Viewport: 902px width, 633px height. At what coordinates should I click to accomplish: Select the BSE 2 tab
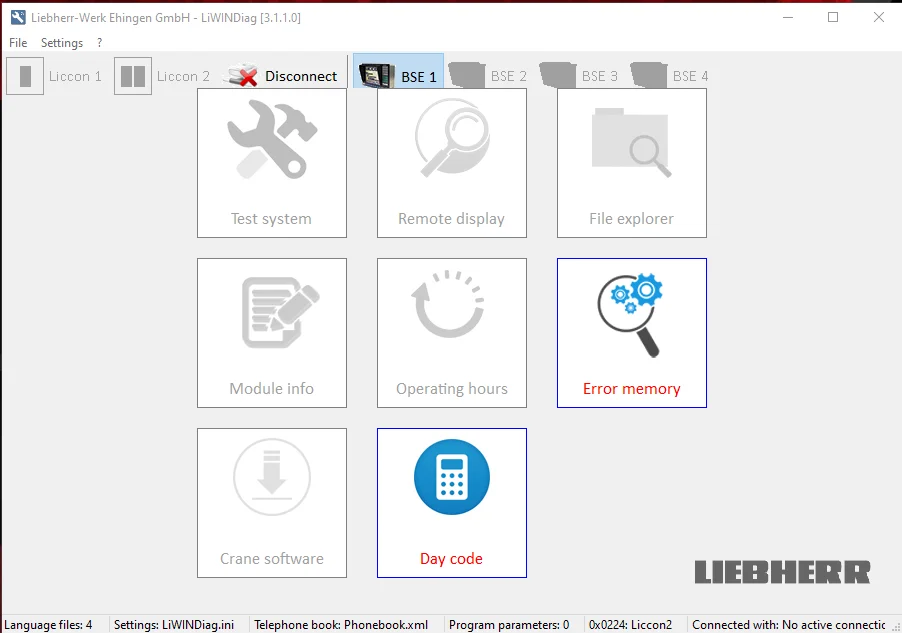point(488,75)
